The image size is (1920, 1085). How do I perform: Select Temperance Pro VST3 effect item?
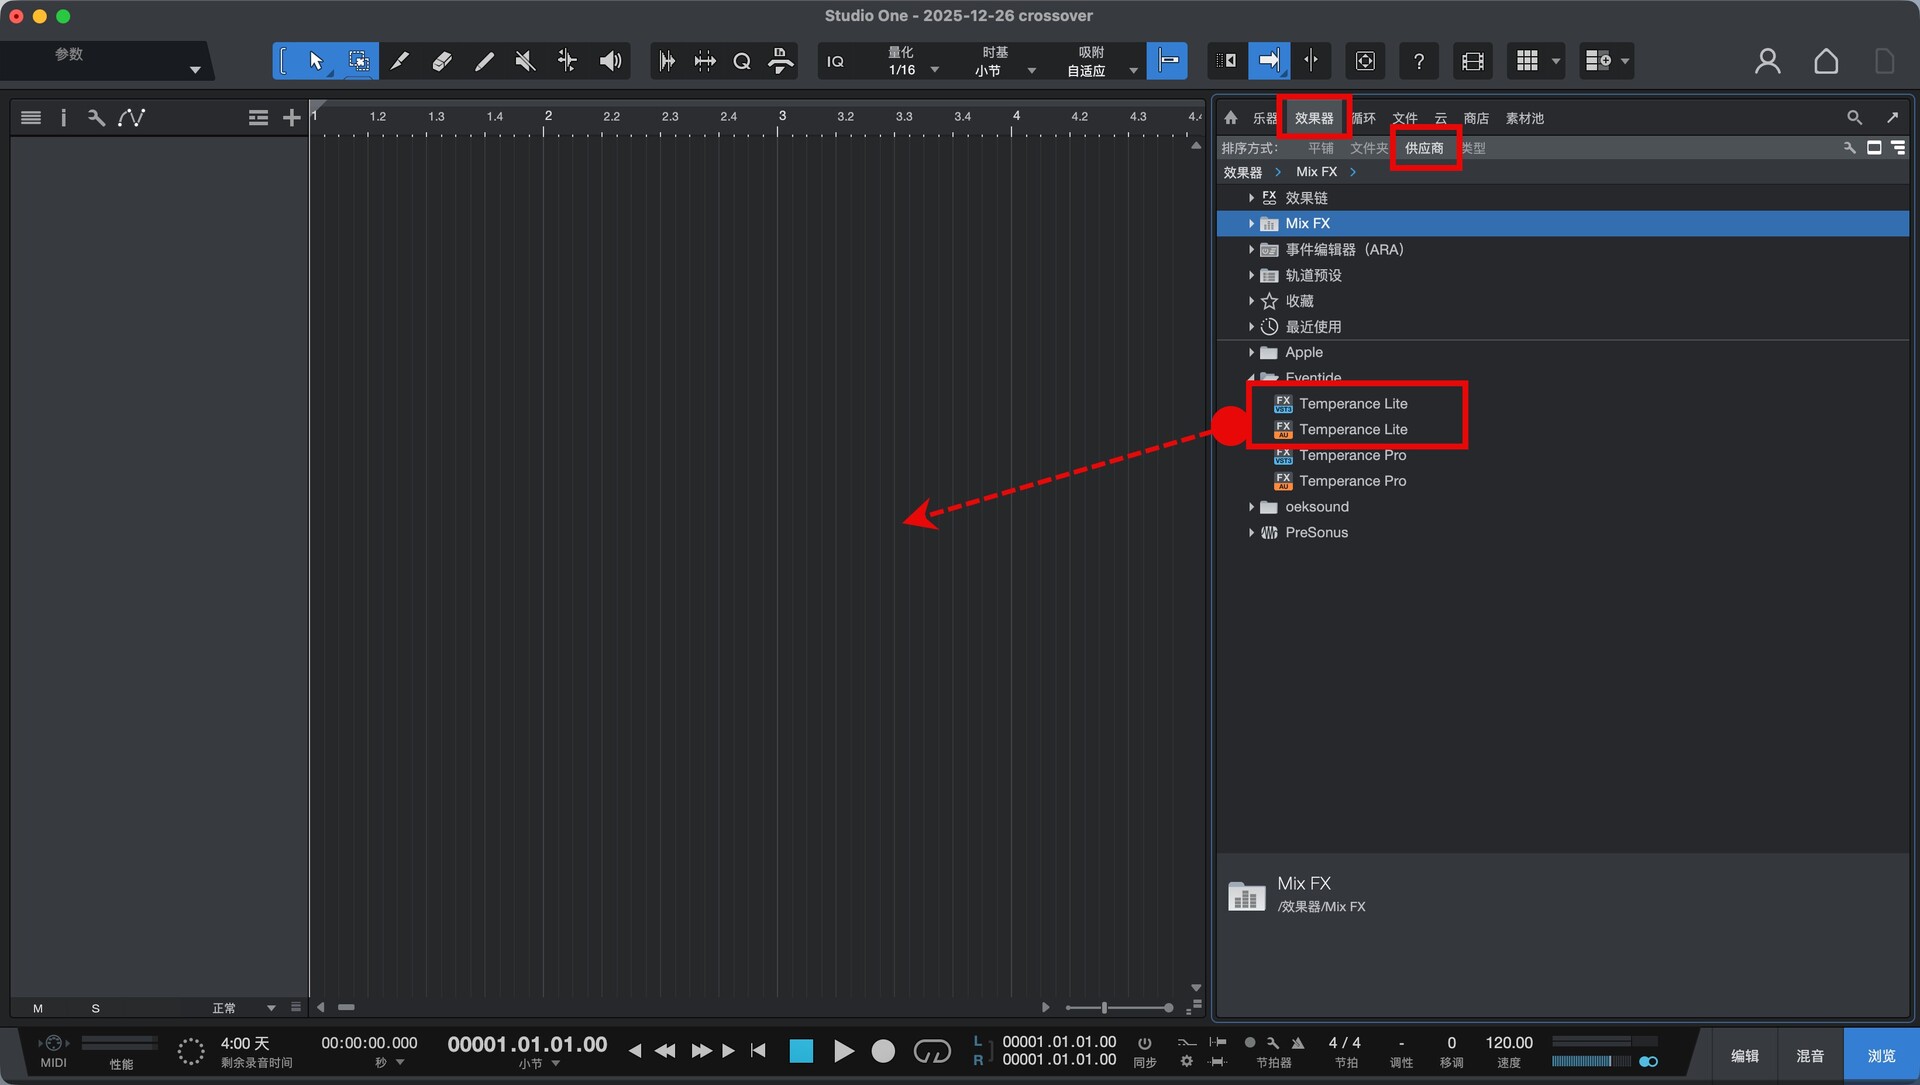point(1352,456)
